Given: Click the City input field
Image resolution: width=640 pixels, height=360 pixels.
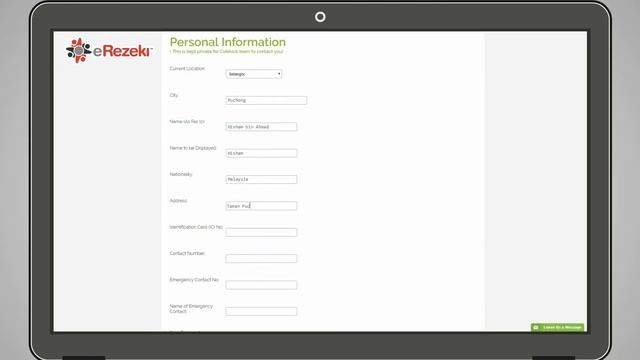Looking at the screenshot, I should tap(266, 100).
